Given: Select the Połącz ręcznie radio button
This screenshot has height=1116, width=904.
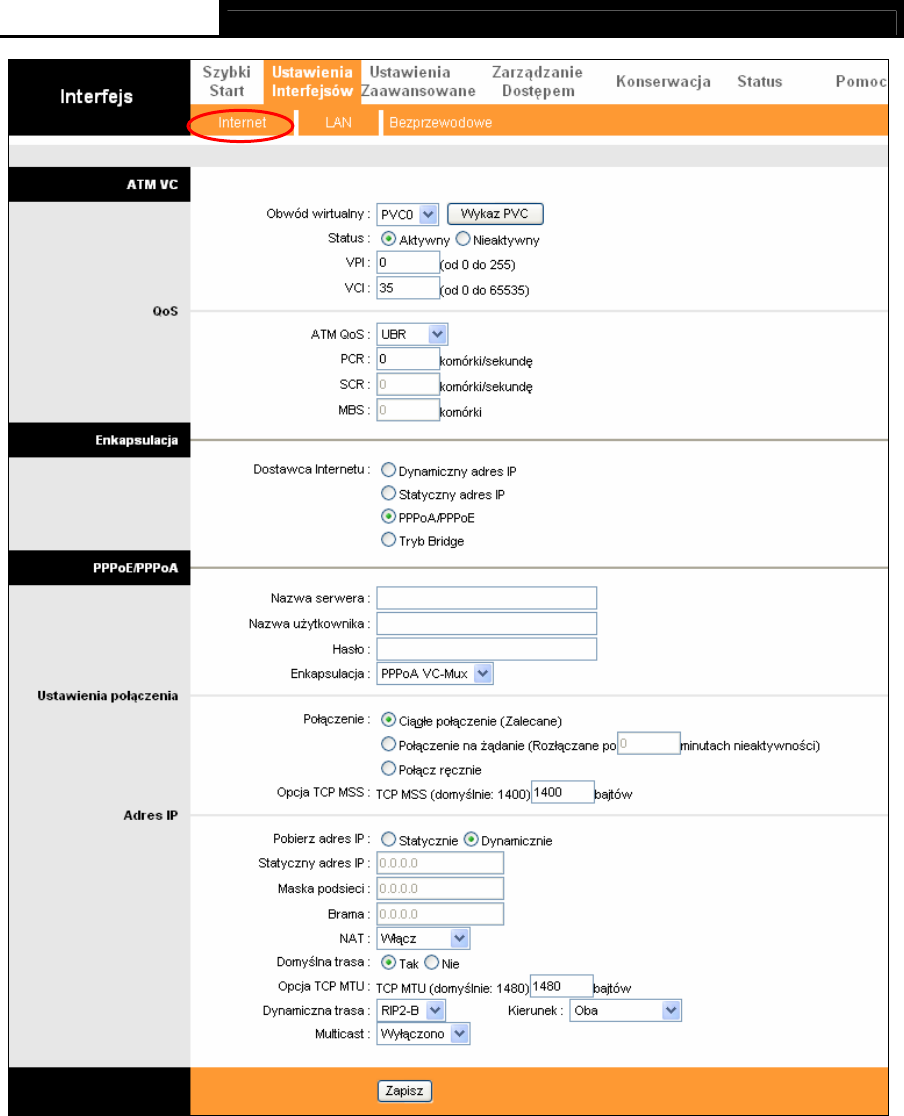Looking at the screenshot, I should (x=388, y=768).
